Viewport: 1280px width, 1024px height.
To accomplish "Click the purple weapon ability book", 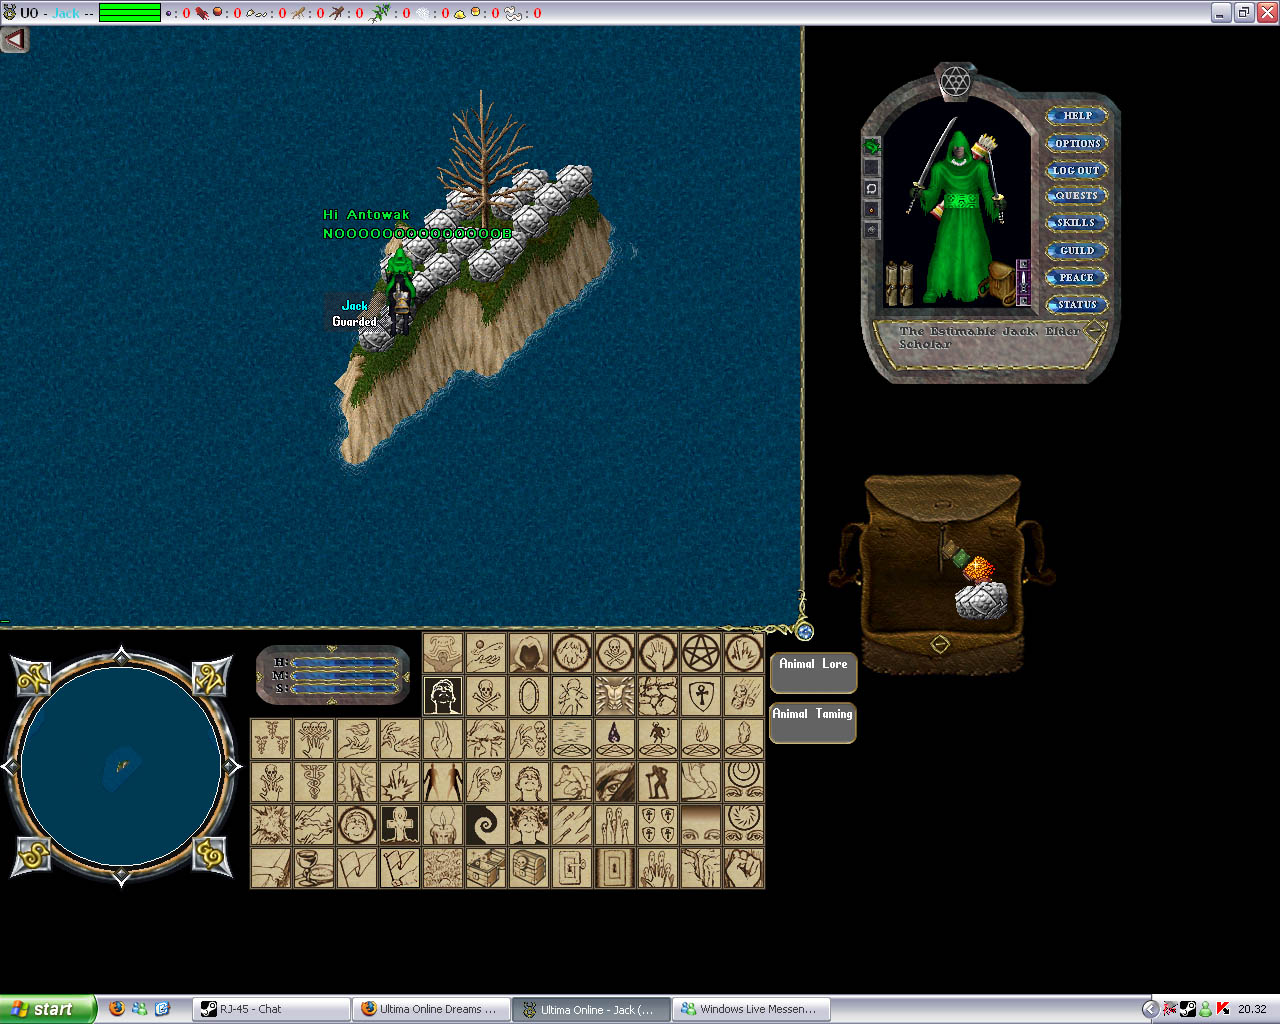I will [x=1023, y=282].
